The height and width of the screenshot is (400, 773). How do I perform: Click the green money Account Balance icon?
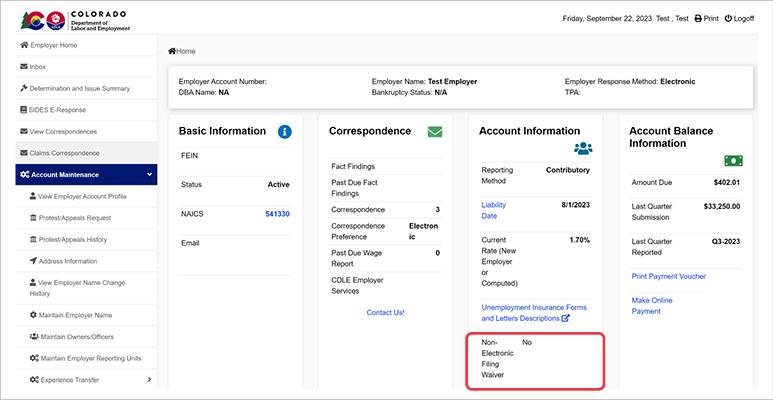click(735, 160)
